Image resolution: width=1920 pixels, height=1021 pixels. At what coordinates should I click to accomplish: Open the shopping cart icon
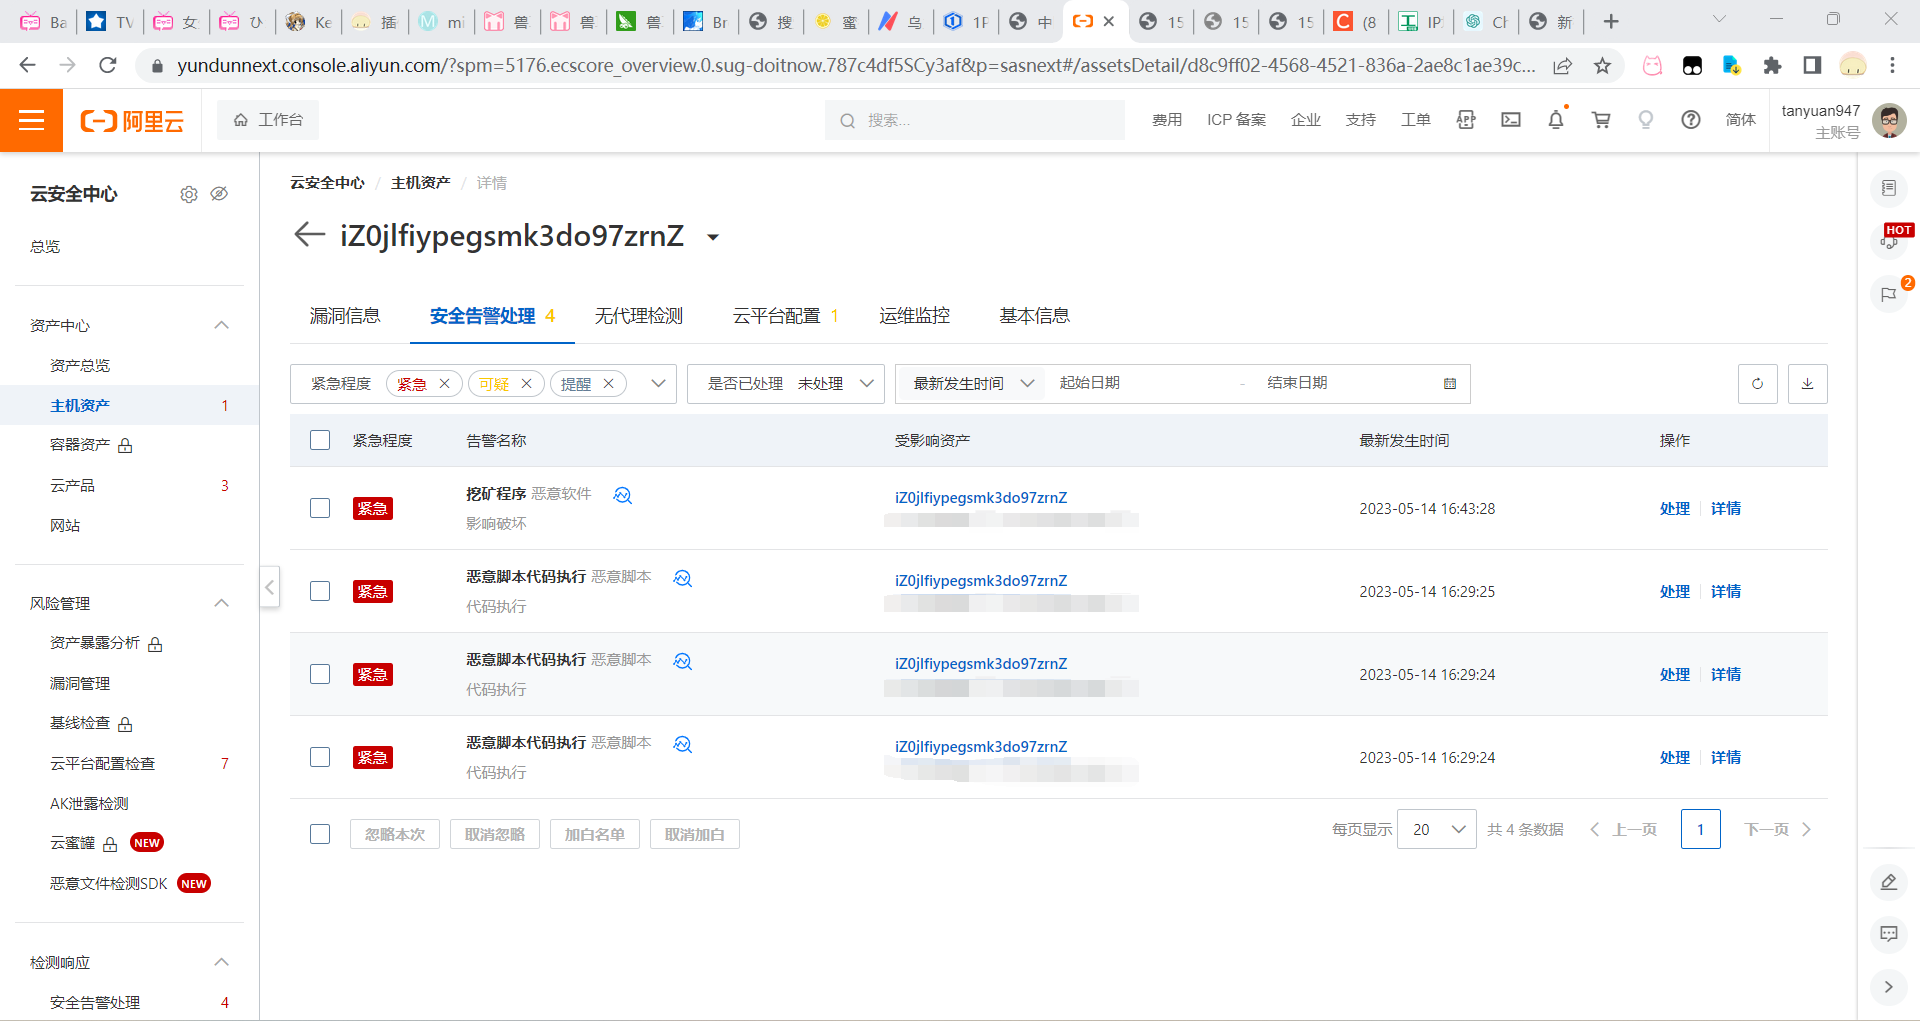click(1600, 120)
